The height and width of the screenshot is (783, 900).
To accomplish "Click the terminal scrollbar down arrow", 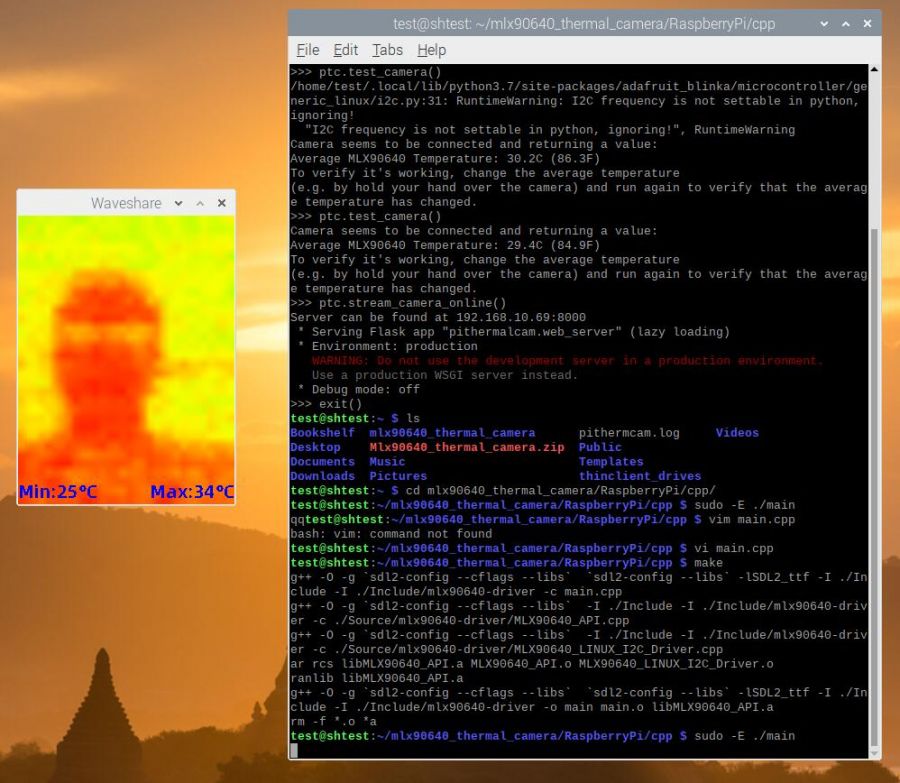I will (875, 751).
